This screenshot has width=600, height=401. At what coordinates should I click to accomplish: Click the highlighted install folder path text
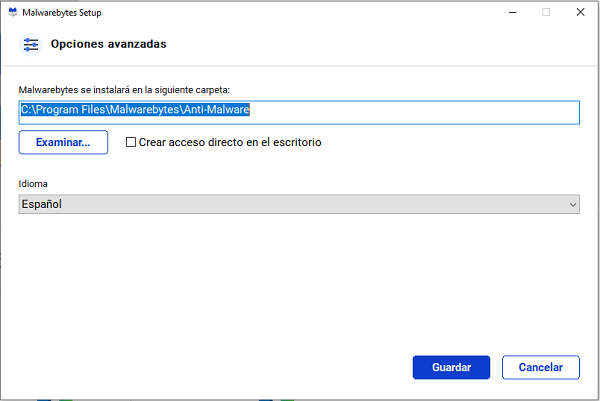(x=135, y=110)
